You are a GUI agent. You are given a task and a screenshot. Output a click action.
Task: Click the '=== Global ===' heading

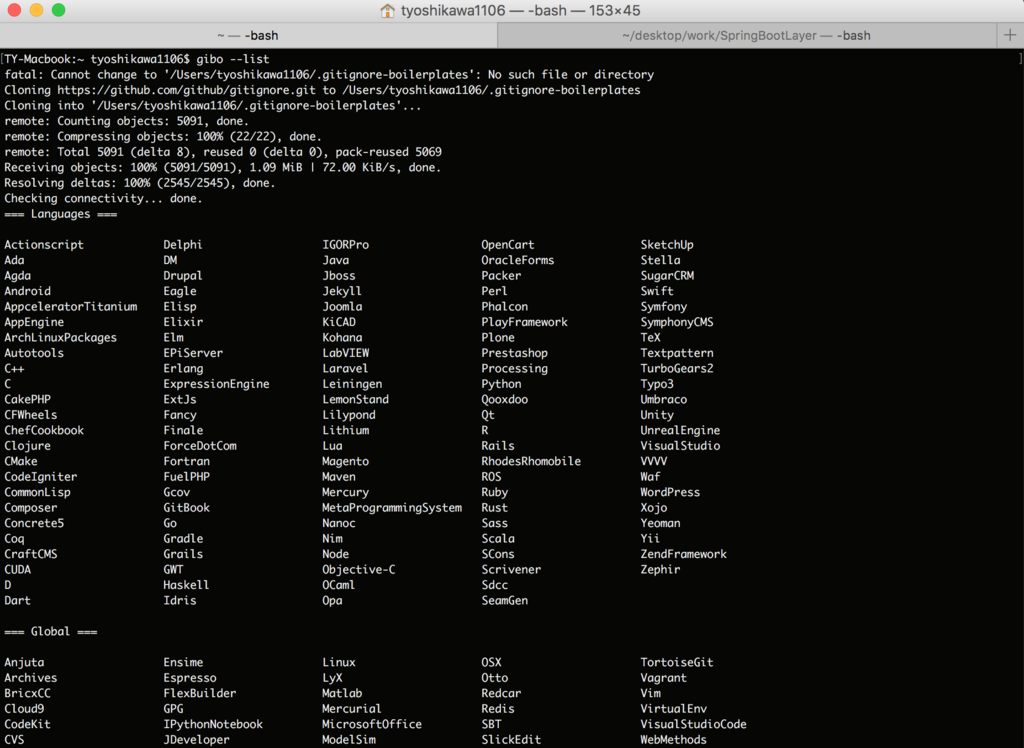[x=50, y=632]
